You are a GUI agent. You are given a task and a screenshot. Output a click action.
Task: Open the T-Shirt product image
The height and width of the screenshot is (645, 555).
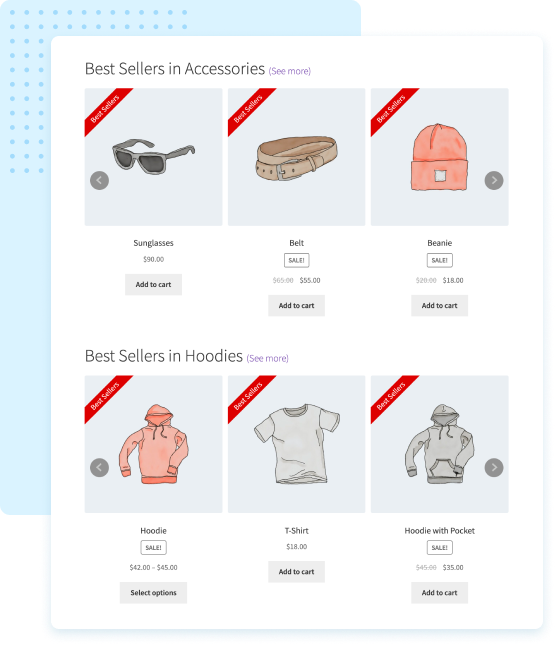296,444
